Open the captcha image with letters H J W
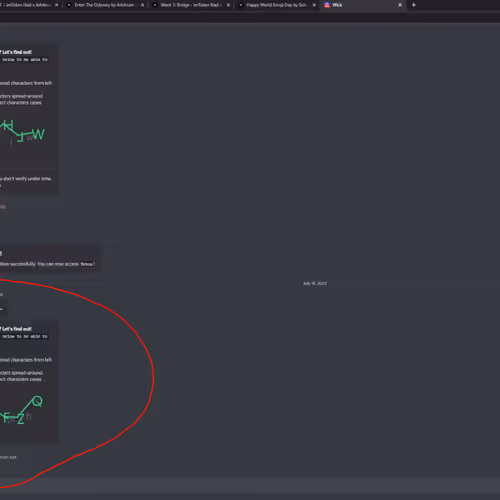 pyautogui.click(x=22, y=132)
